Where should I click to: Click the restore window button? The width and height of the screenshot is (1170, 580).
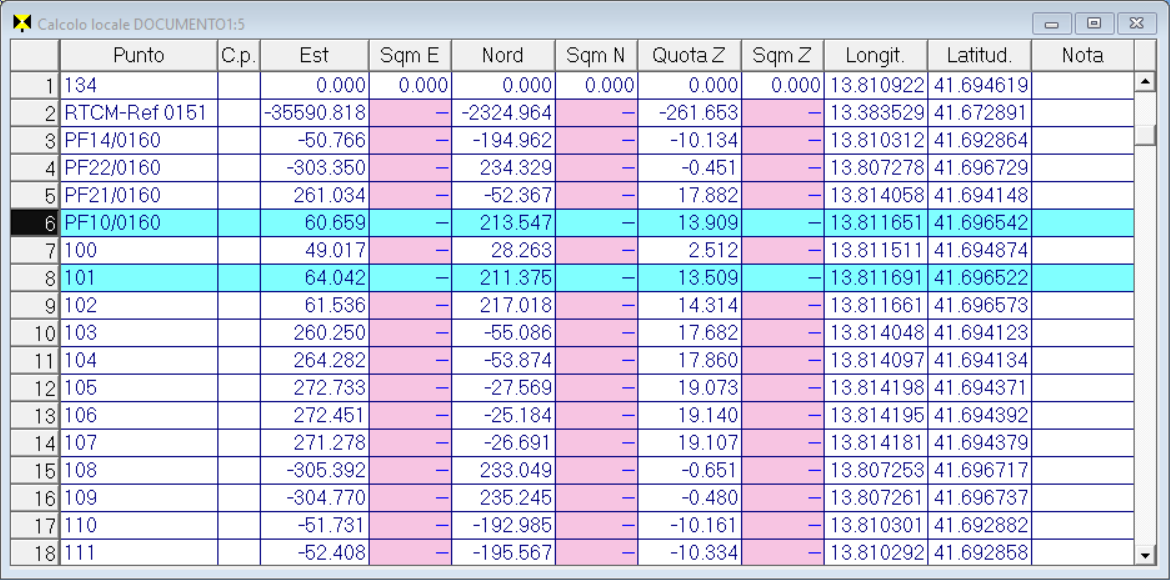click(x=1094, y=23)
